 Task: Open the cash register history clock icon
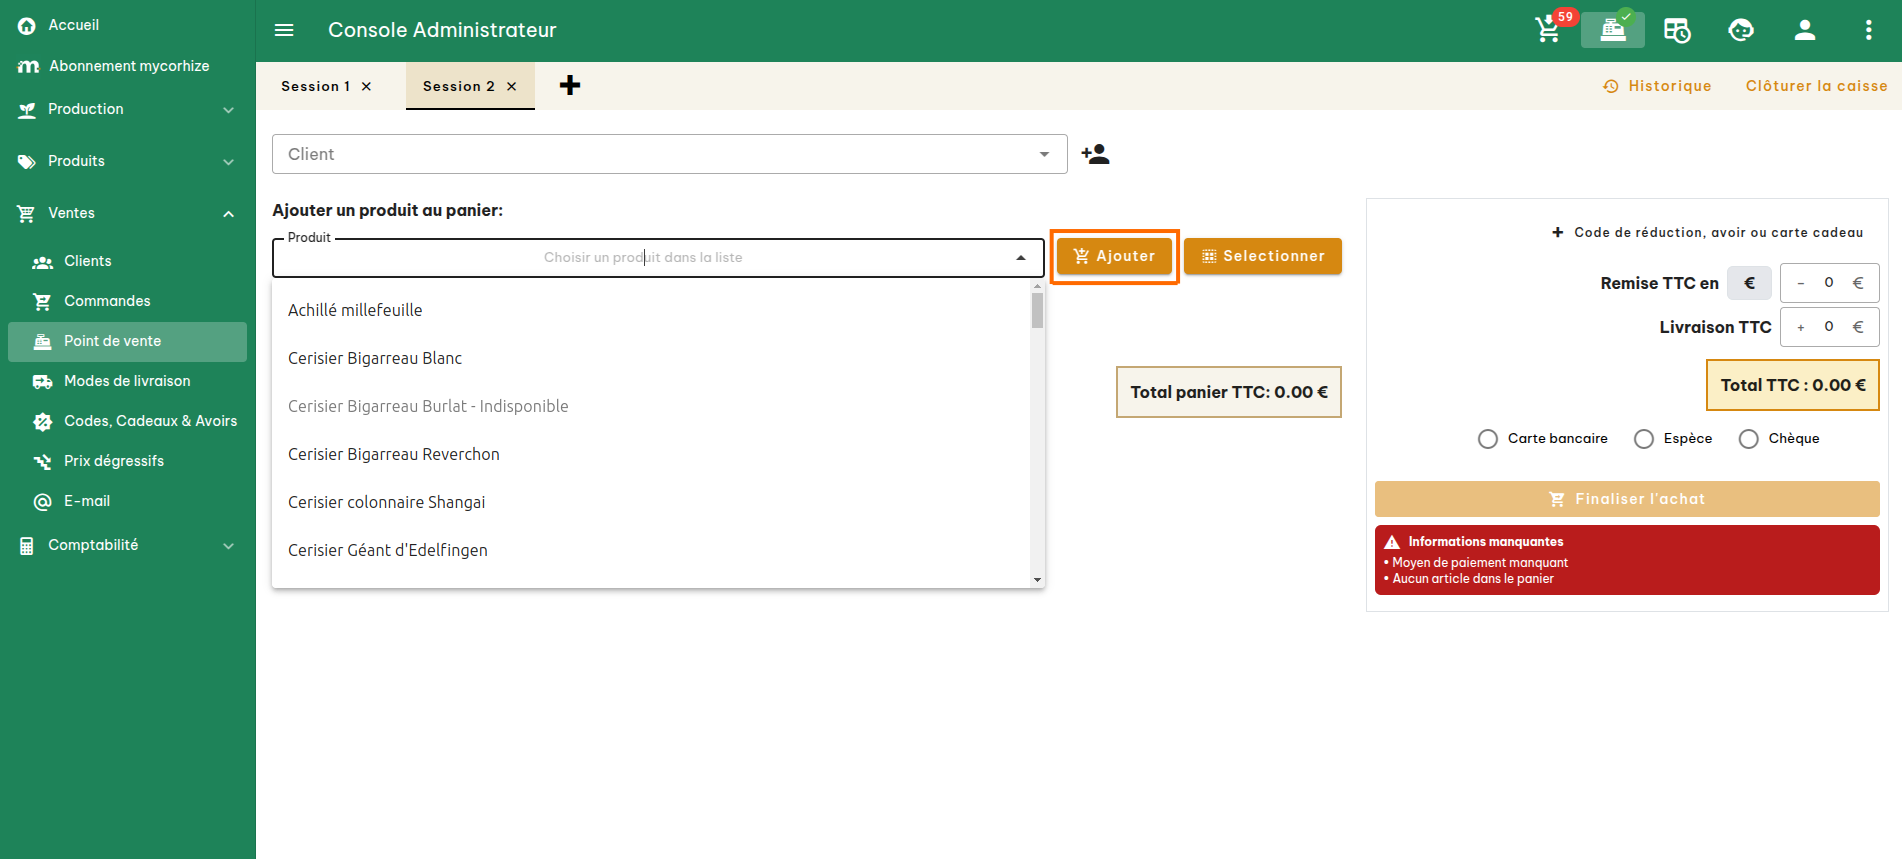pos(1677,30)
